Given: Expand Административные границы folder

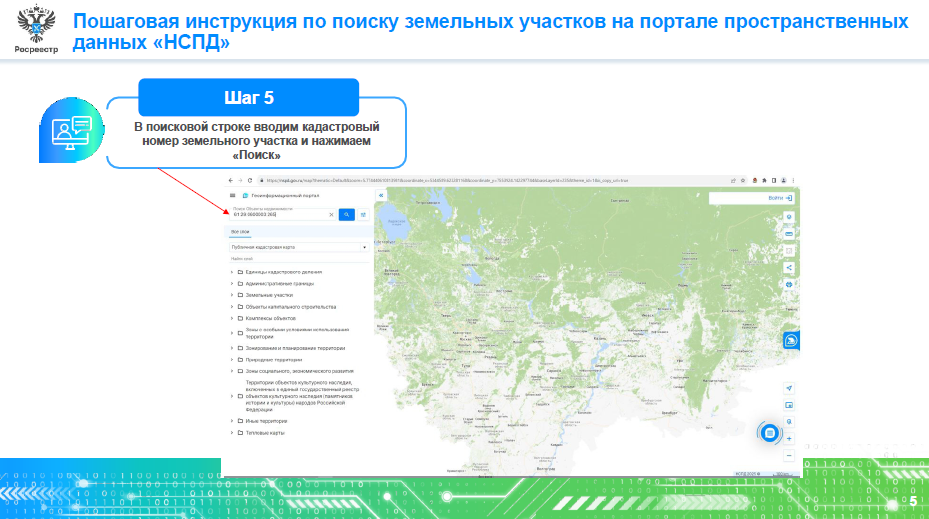Looking at the screenshot, I should [232, 283].
